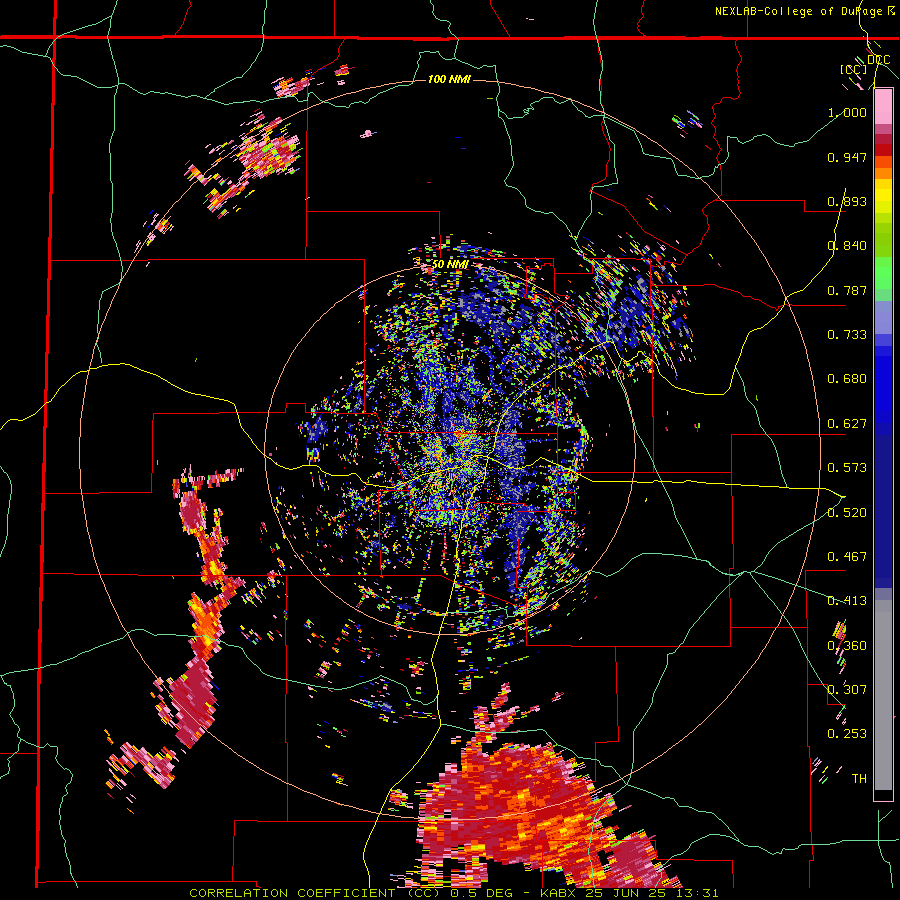Click the TH label at the scale bottom
The width and height of the screenshot is (900, 900).
tap(859, 779)
